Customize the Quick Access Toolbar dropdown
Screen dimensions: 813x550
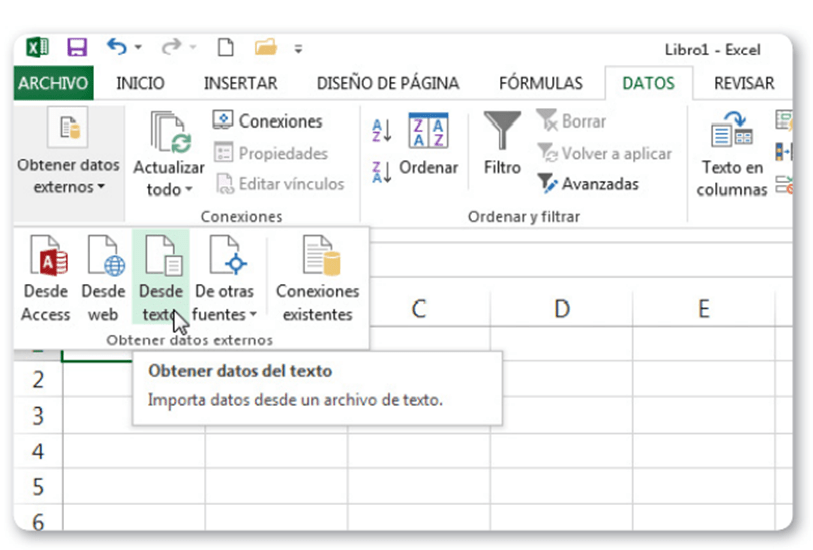(x=298, y=49)
